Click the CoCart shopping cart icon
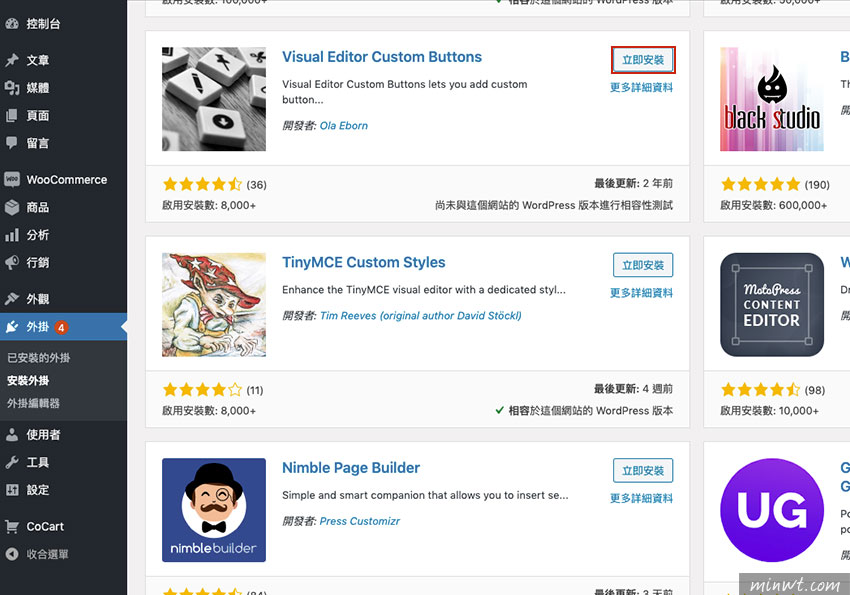The image size is (850, 595). tap(12, 526)
